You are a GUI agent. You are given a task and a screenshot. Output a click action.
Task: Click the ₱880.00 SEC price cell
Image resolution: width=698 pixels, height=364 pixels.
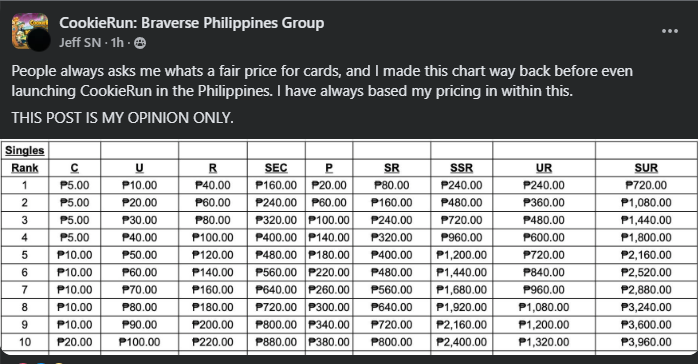pyautogui.click(x=276, y=342)
